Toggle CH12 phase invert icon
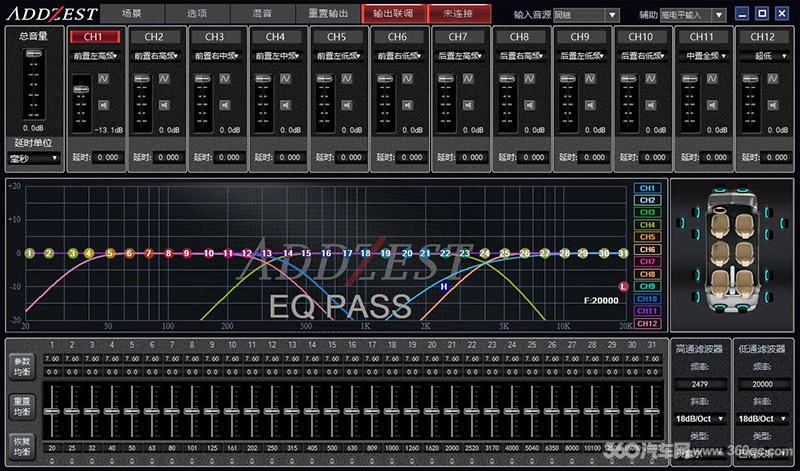Screen dimensions: 800x471 [x=773, y=79]
